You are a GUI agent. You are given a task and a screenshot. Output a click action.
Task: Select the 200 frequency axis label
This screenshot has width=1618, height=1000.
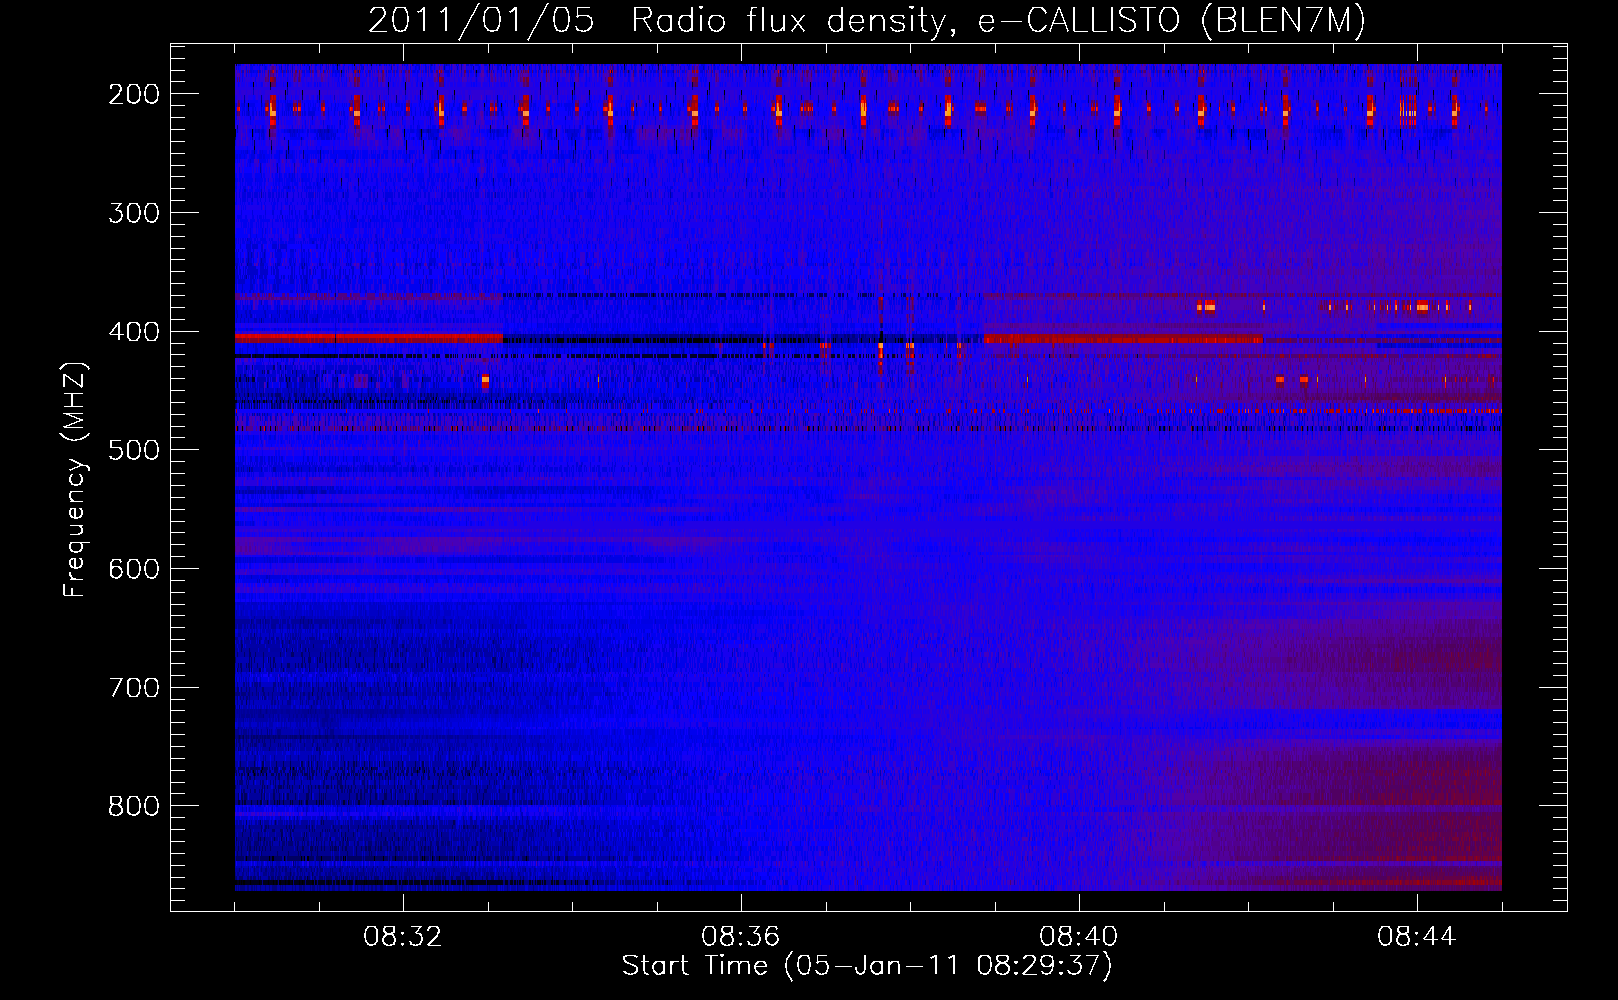134,94
